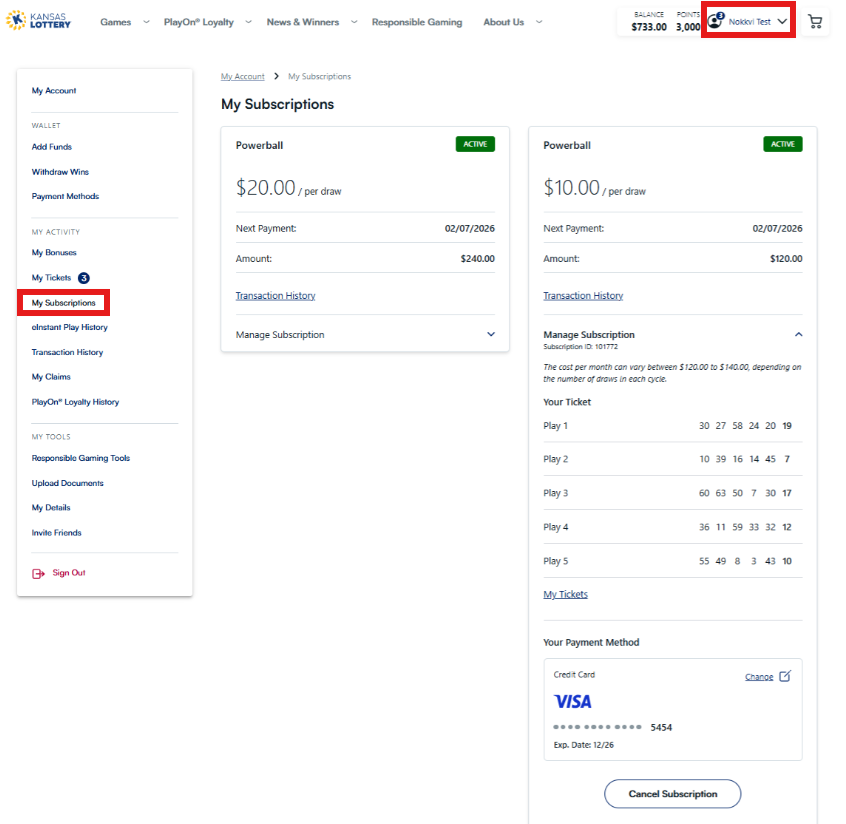Image resolution: width=846 pixels, height=824 pixels.
Task: Click the My Tickets badge showing 3
Action: (84, 278)
